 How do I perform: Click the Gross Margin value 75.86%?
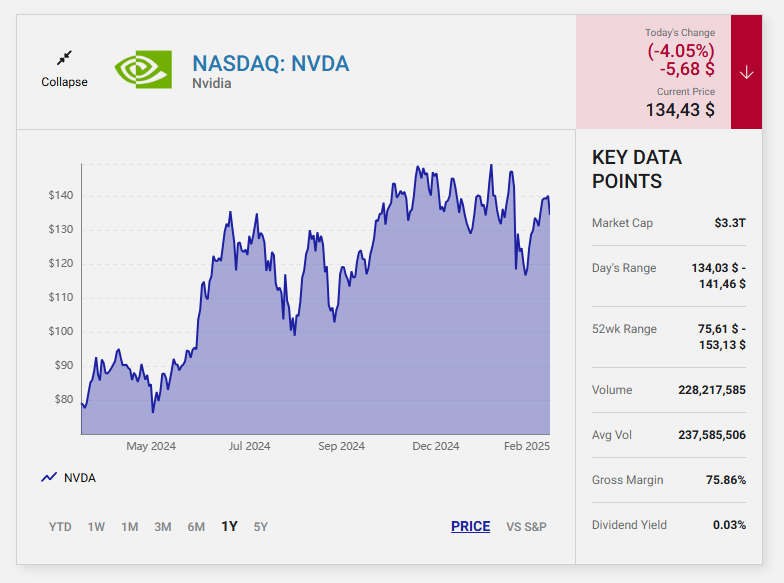(x=726, y=480)
